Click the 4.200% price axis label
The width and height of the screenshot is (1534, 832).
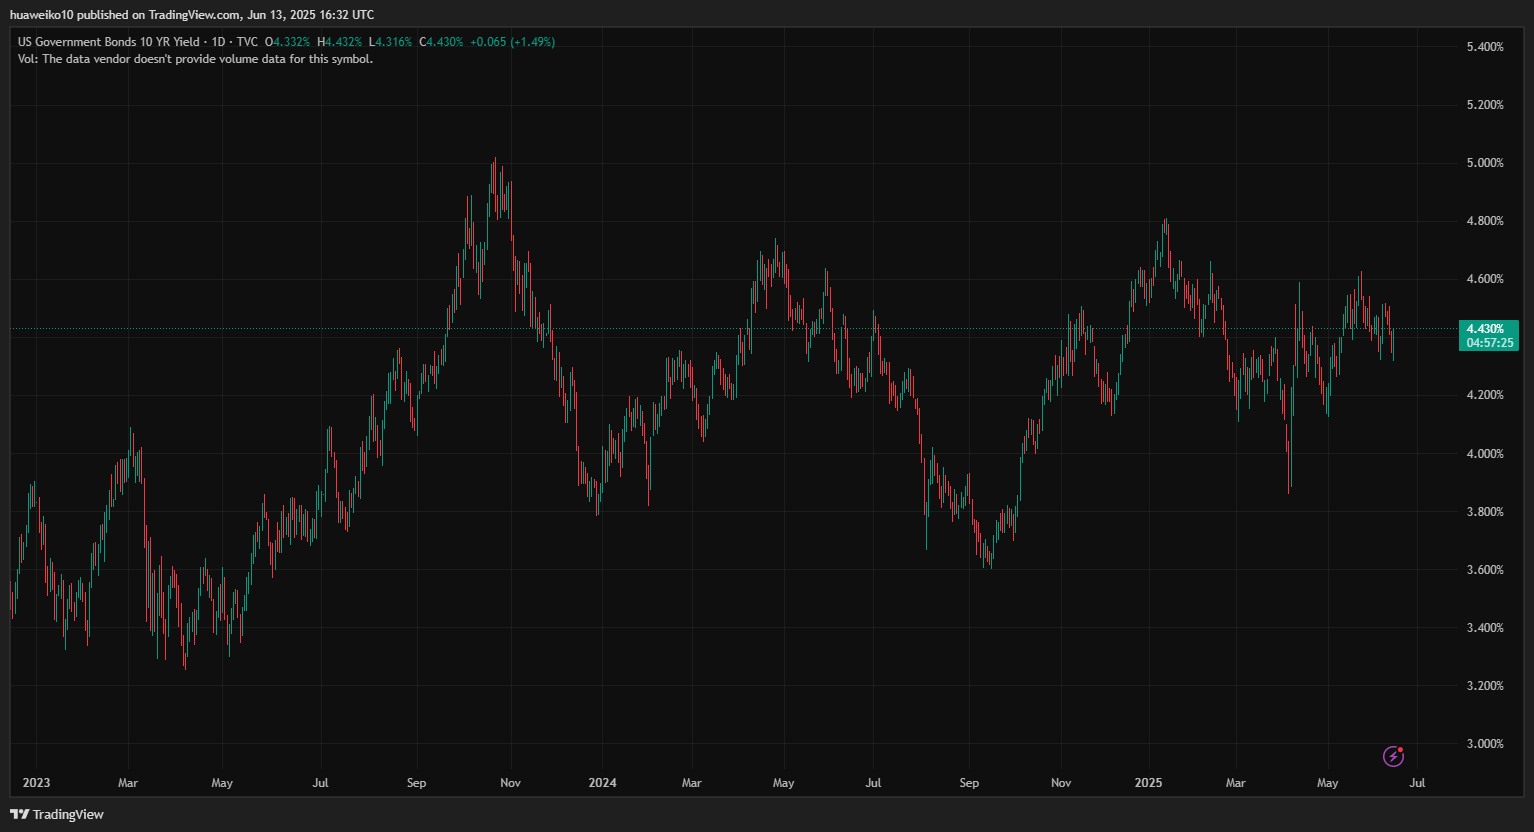tap(1485, 395)
